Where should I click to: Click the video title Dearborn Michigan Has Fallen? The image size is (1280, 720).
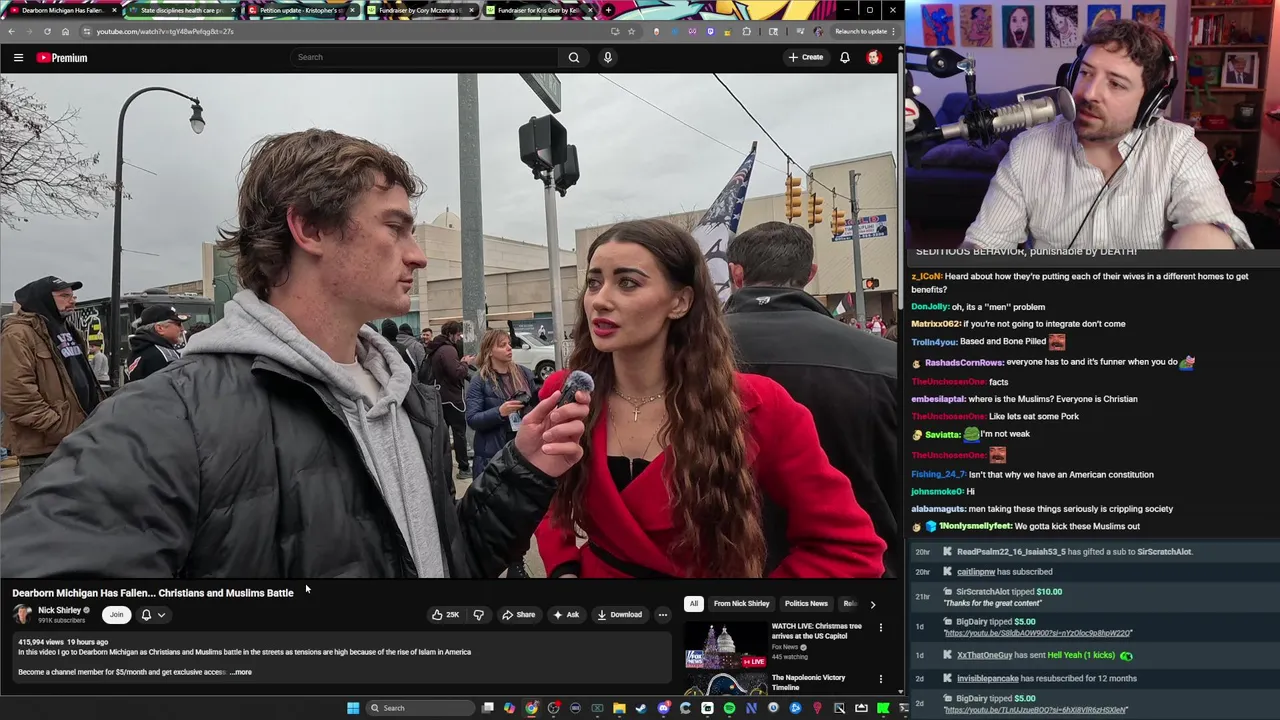click(153, 593)
